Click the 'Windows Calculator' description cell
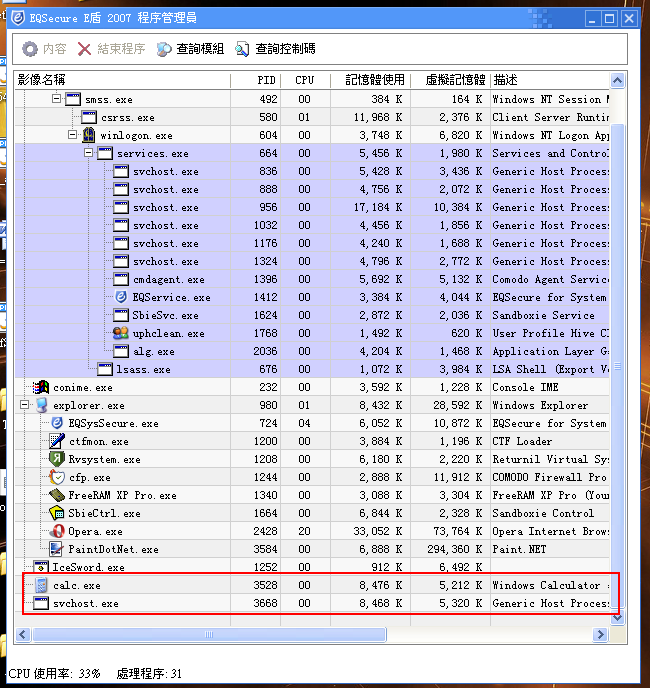Image resolution: width=650 pixels, height=688 pixels. [x=550, y=585]
